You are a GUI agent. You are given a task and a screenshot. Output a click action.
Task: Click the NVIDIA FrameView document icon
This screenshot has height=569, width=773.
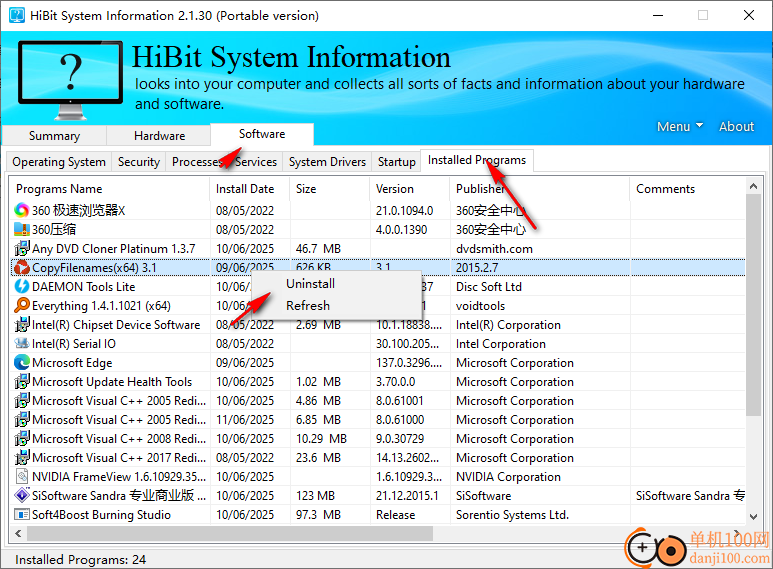click(x=22, y=477)
